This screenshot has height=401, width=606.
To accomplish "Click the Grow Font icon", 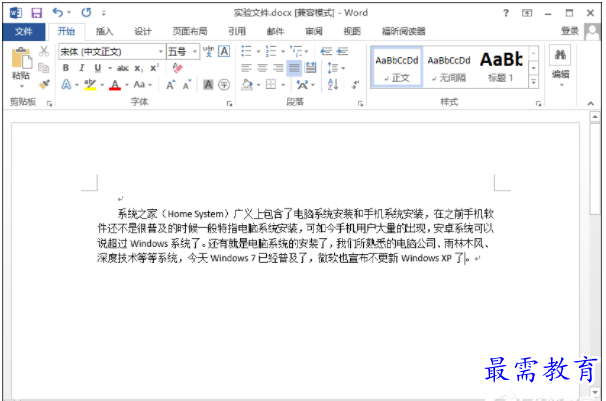I will coord(170,85).
